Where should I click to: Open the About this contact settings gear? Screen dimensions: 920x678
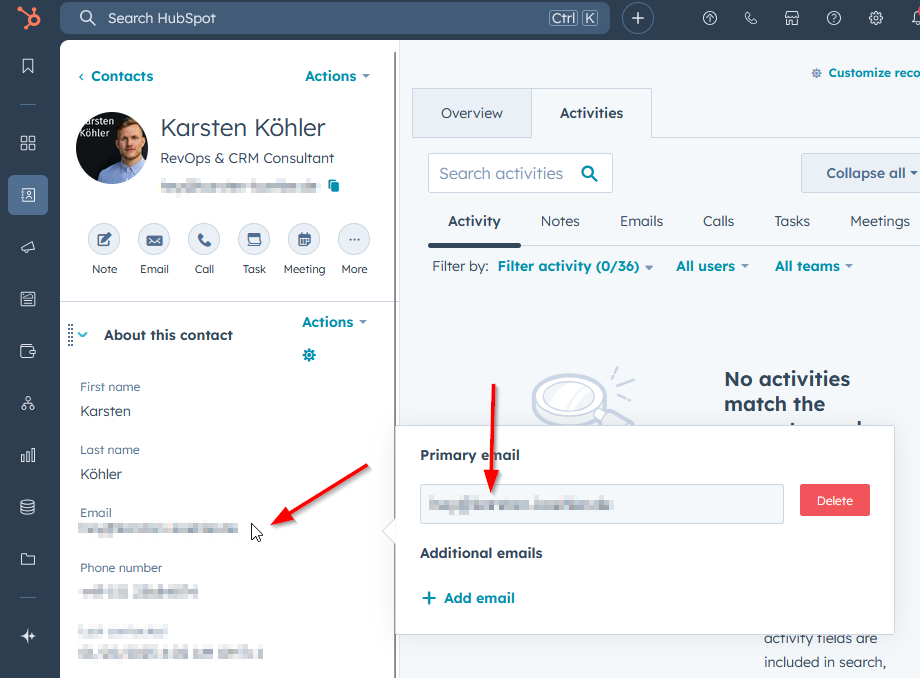[x=309, y=355]
